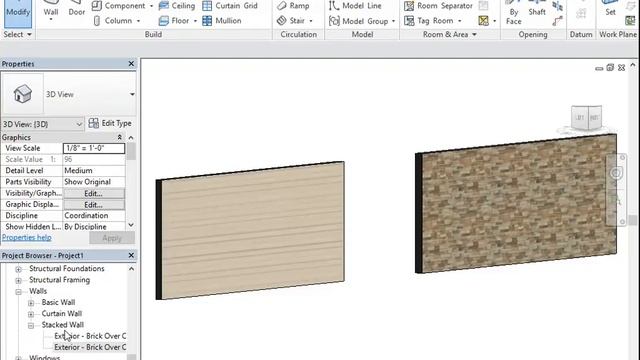The height and width of the screenshot is (360, 640).
Task: Click the 3D View house icon
Action: coord(22,94)
